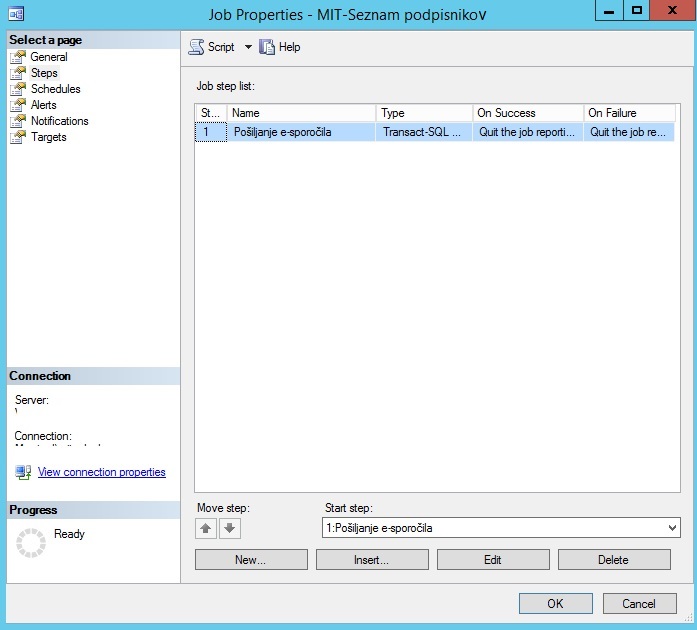Open View connection properties link

coord(101,472)
